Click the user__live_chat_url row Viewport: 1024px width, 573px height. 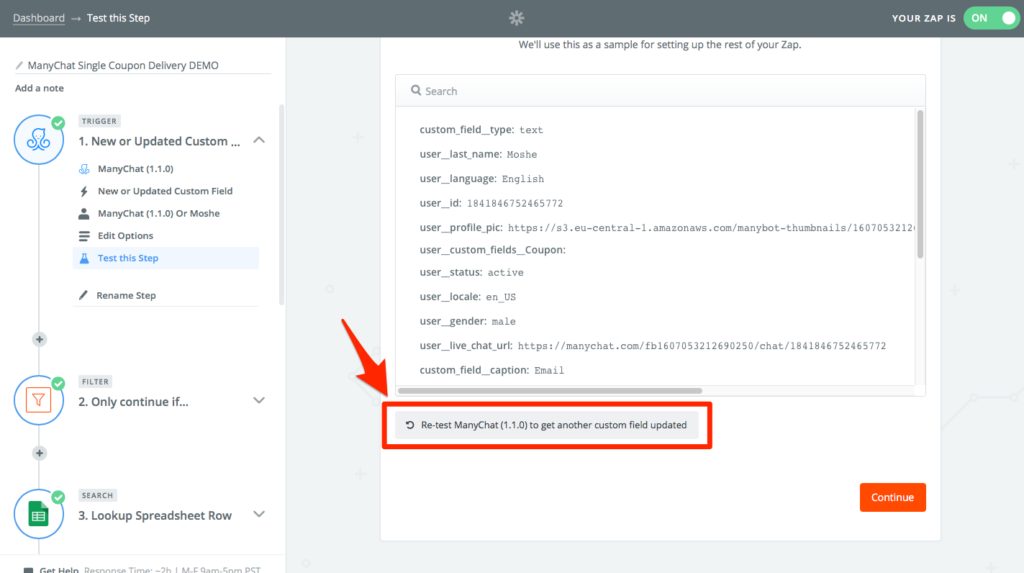coord(652,346)
